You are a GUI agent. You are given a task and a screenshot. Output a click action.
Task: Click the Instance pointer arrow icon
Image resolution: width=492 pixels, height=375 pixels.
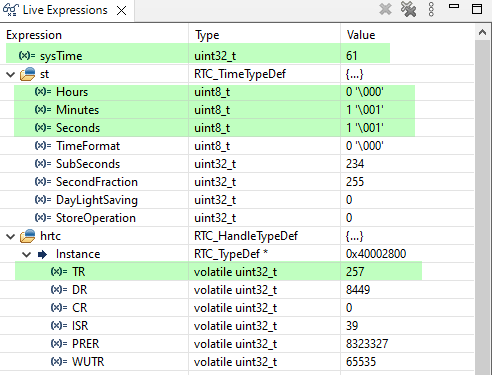(x=42, y=255)
